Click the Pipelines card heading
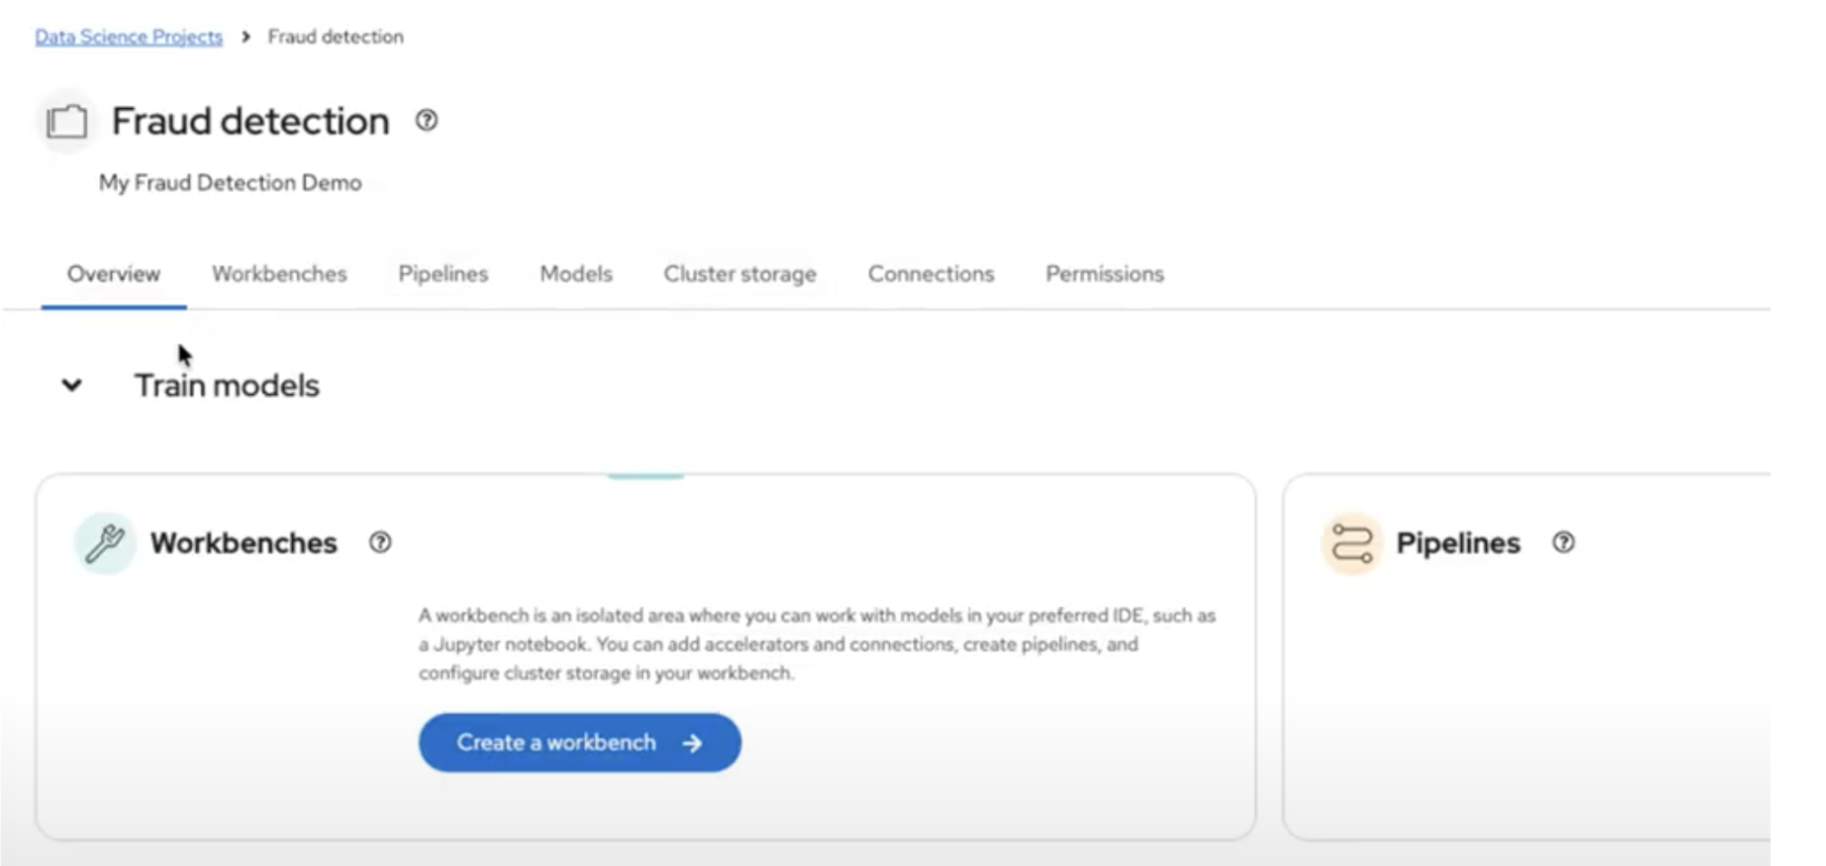1826x866 pixels. pyautogui.click(x=1458, y=543)
